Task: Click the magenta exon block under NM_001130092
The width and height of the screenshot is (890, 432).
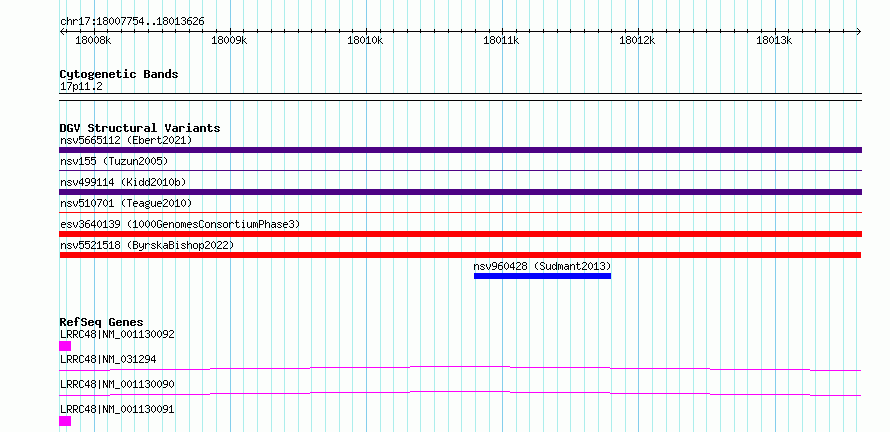Action: 65,346
